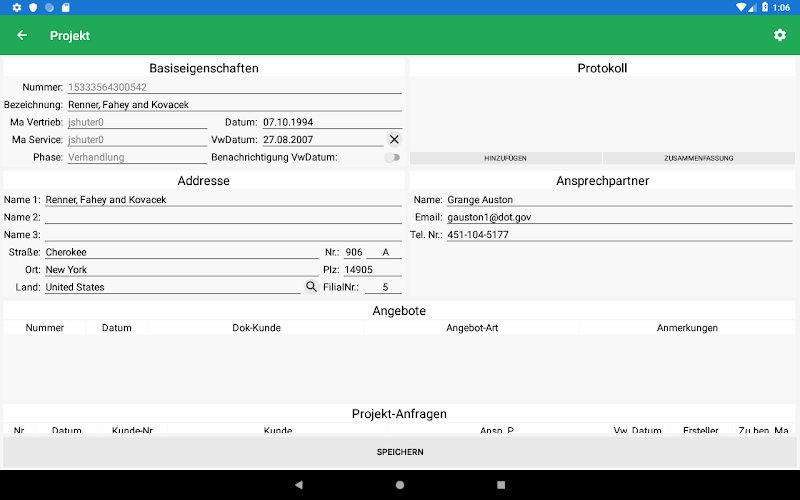800x500 pixels.
Task: Tap the Wi-Fi status icon
Action: coord(741,7)
